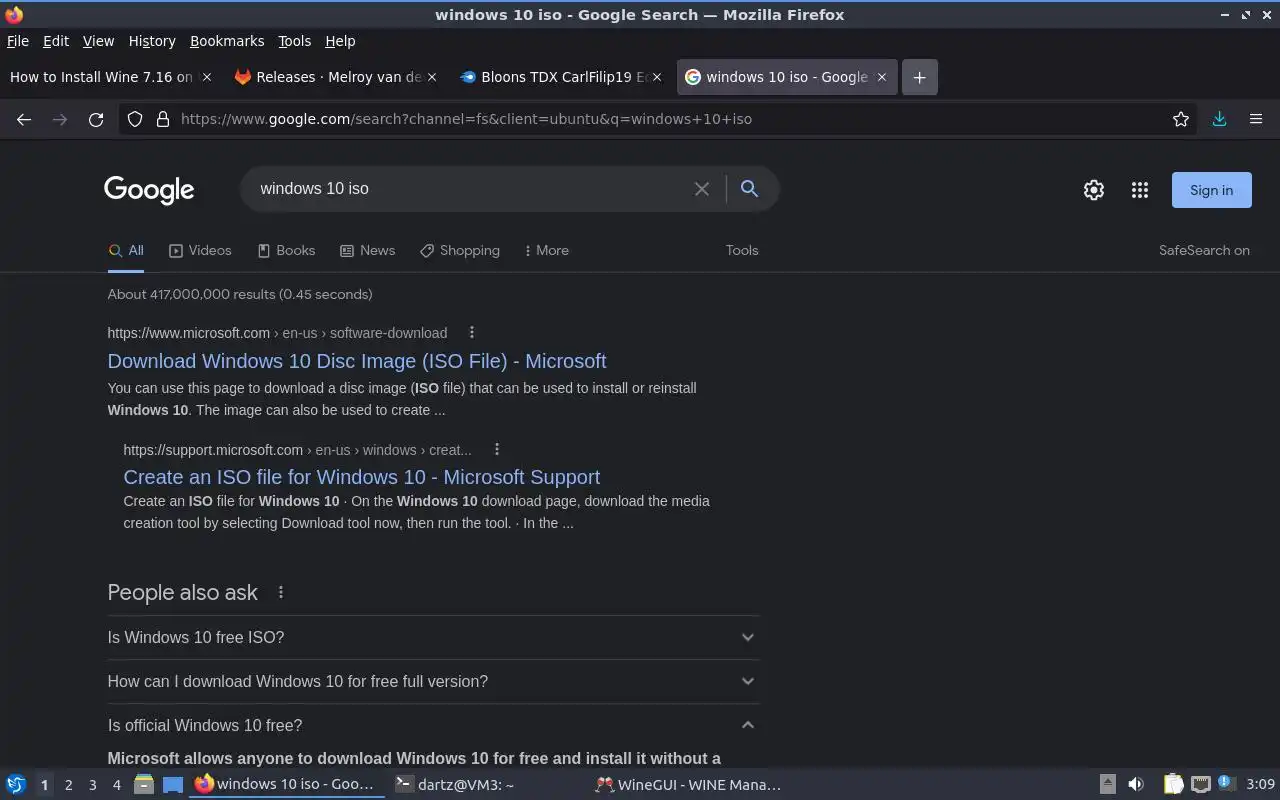Switch to the 'How to Install Wine 7.16' tab
1280x800 pixels.
point(100,77)
